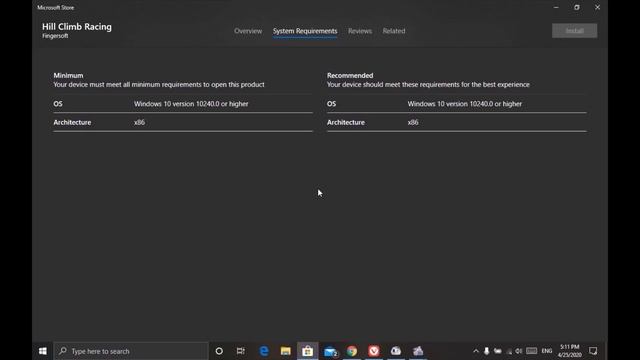The height and width of the screenshot is (360, 640).
Task: Open the Action Center notifications icon
Action: pos(593,351)
